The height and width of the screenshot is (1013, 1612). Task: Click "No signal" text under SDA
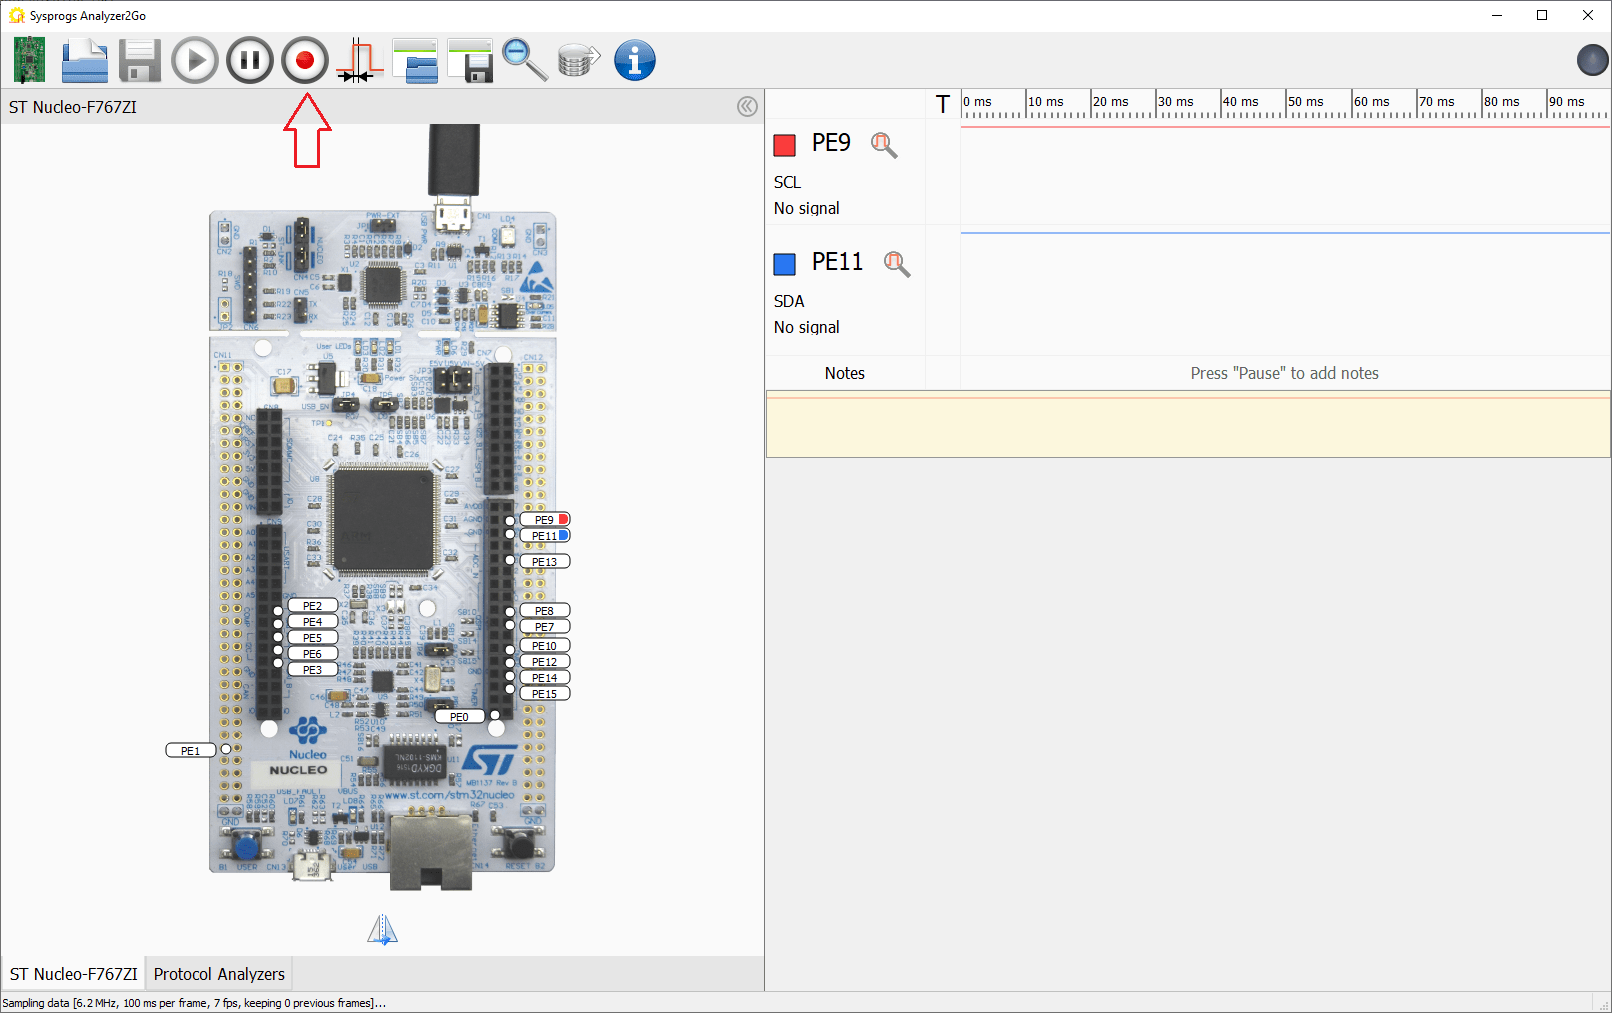coord(806,327)
